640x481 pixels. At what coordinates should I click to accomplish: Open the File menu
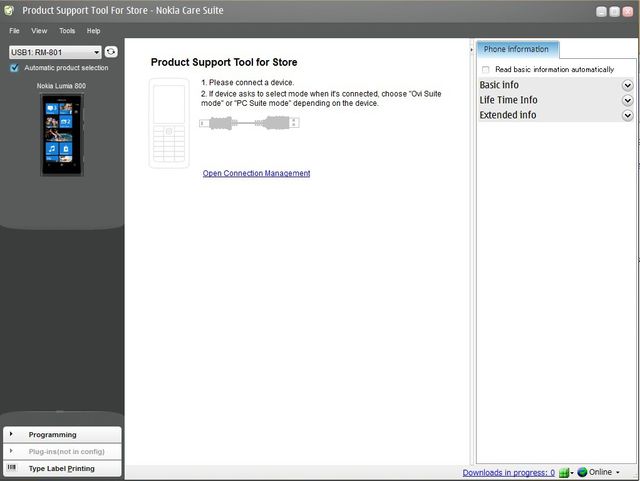click(x=14, y=31)
